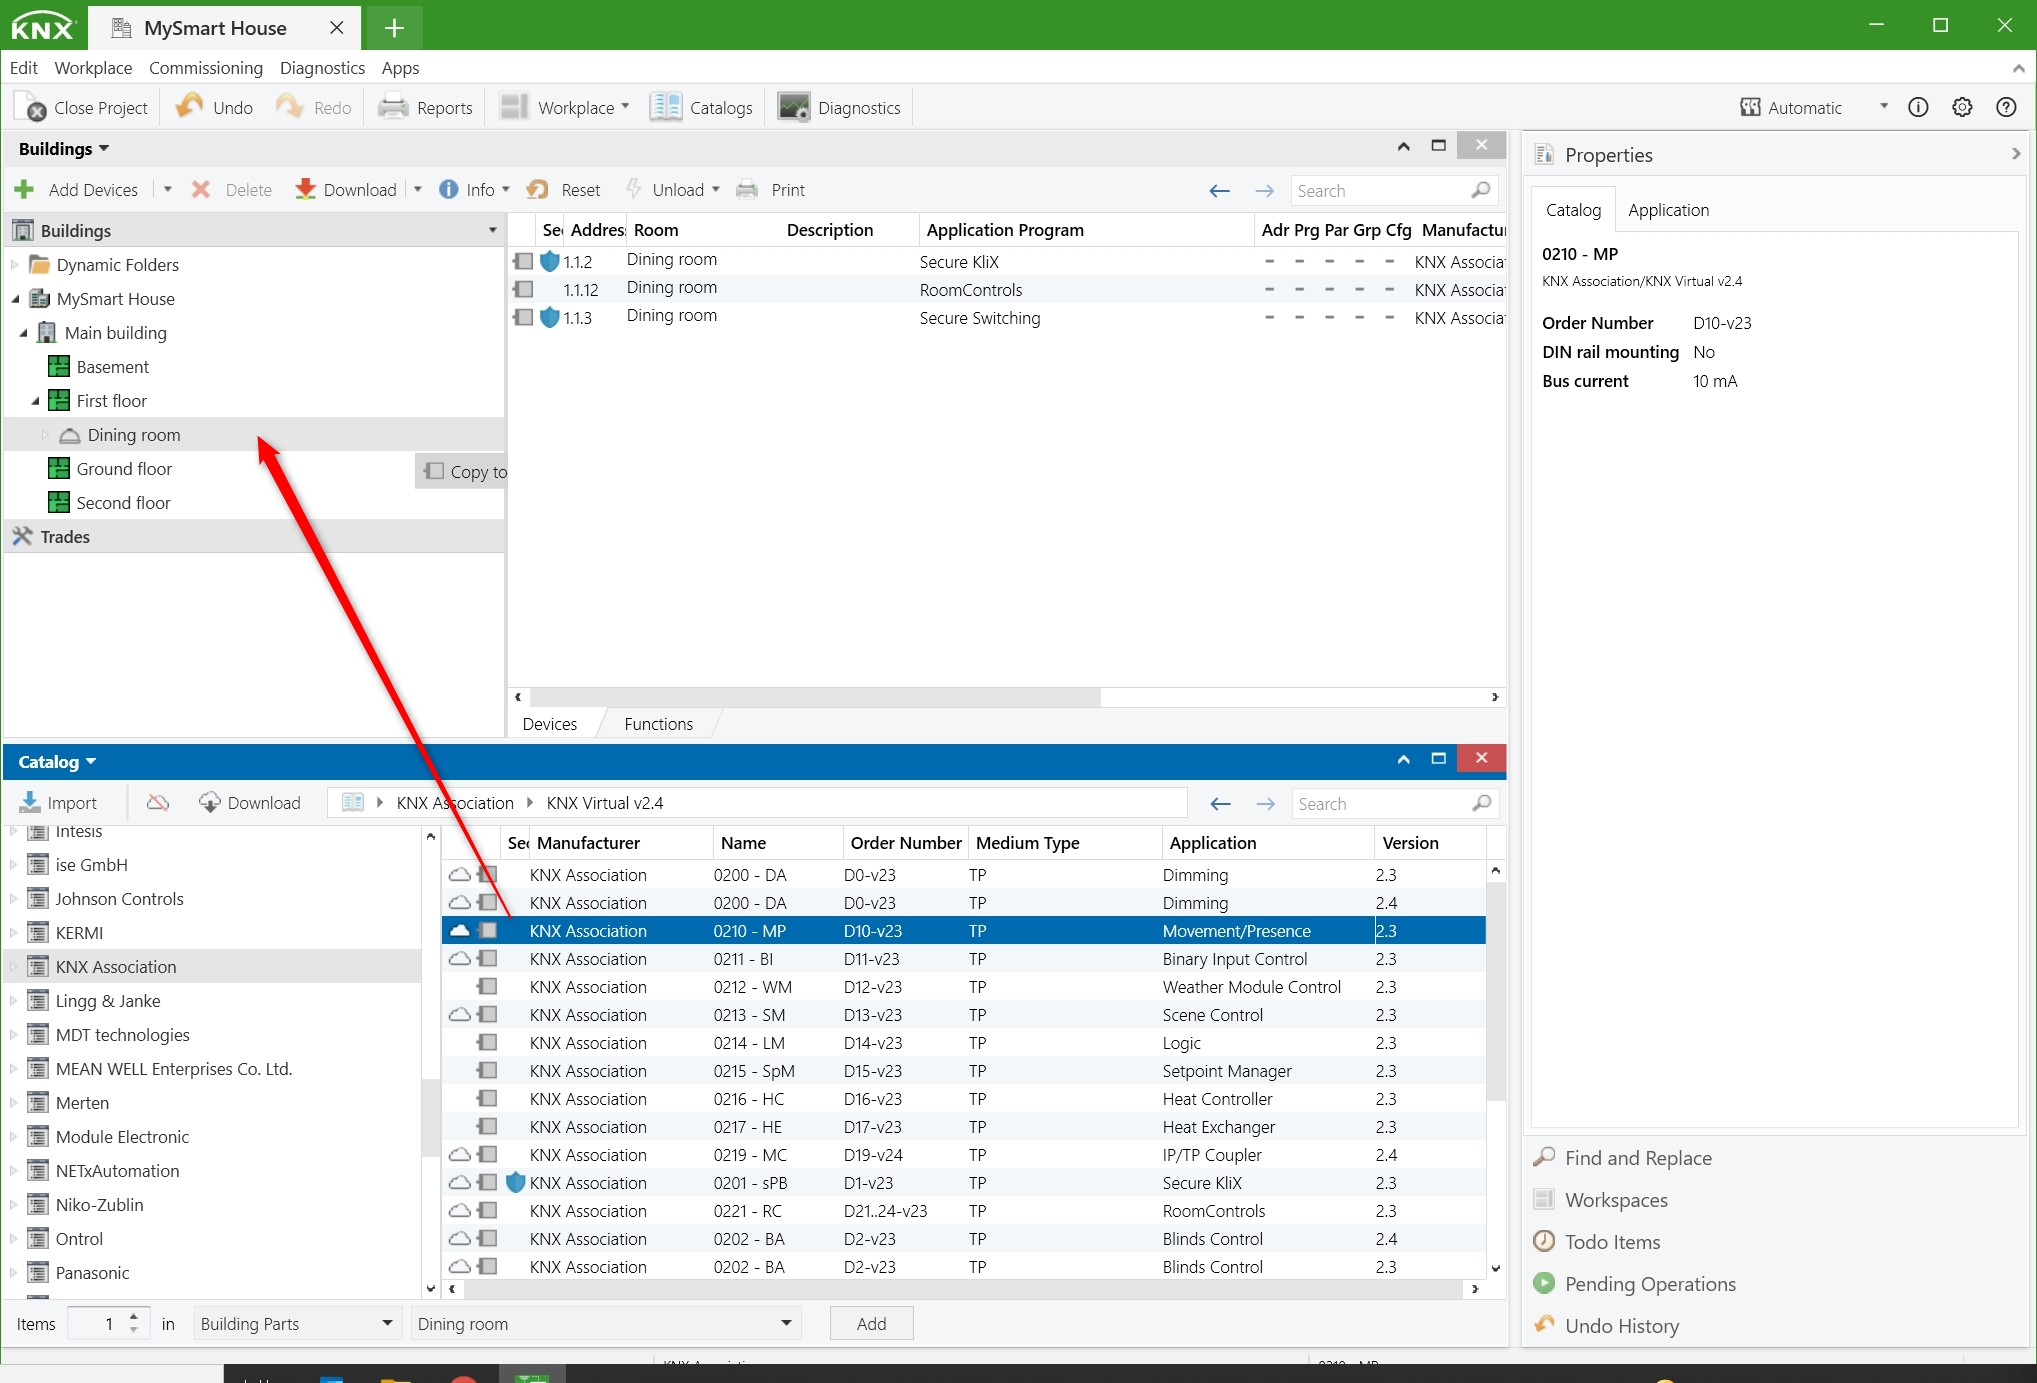Image resolution: width=2037 pixels, height=1383 pixels.
Task: Click the Import icon in Catalog panel
Action: 30,802
